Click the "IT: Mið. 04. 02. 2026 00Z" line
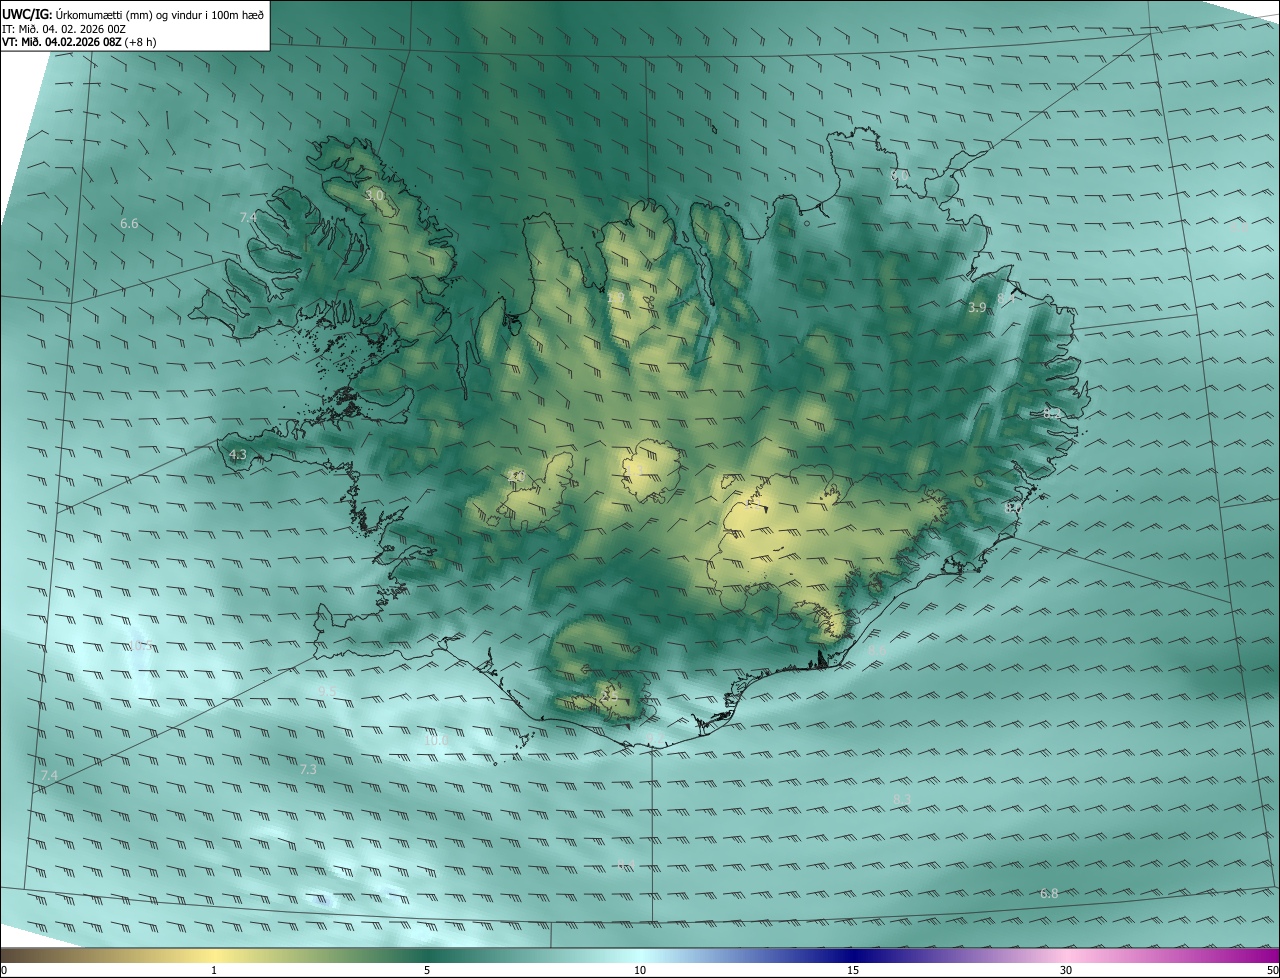Image resolution: width=1280 pixels, height=978 pixels. (x=64, y=29)
